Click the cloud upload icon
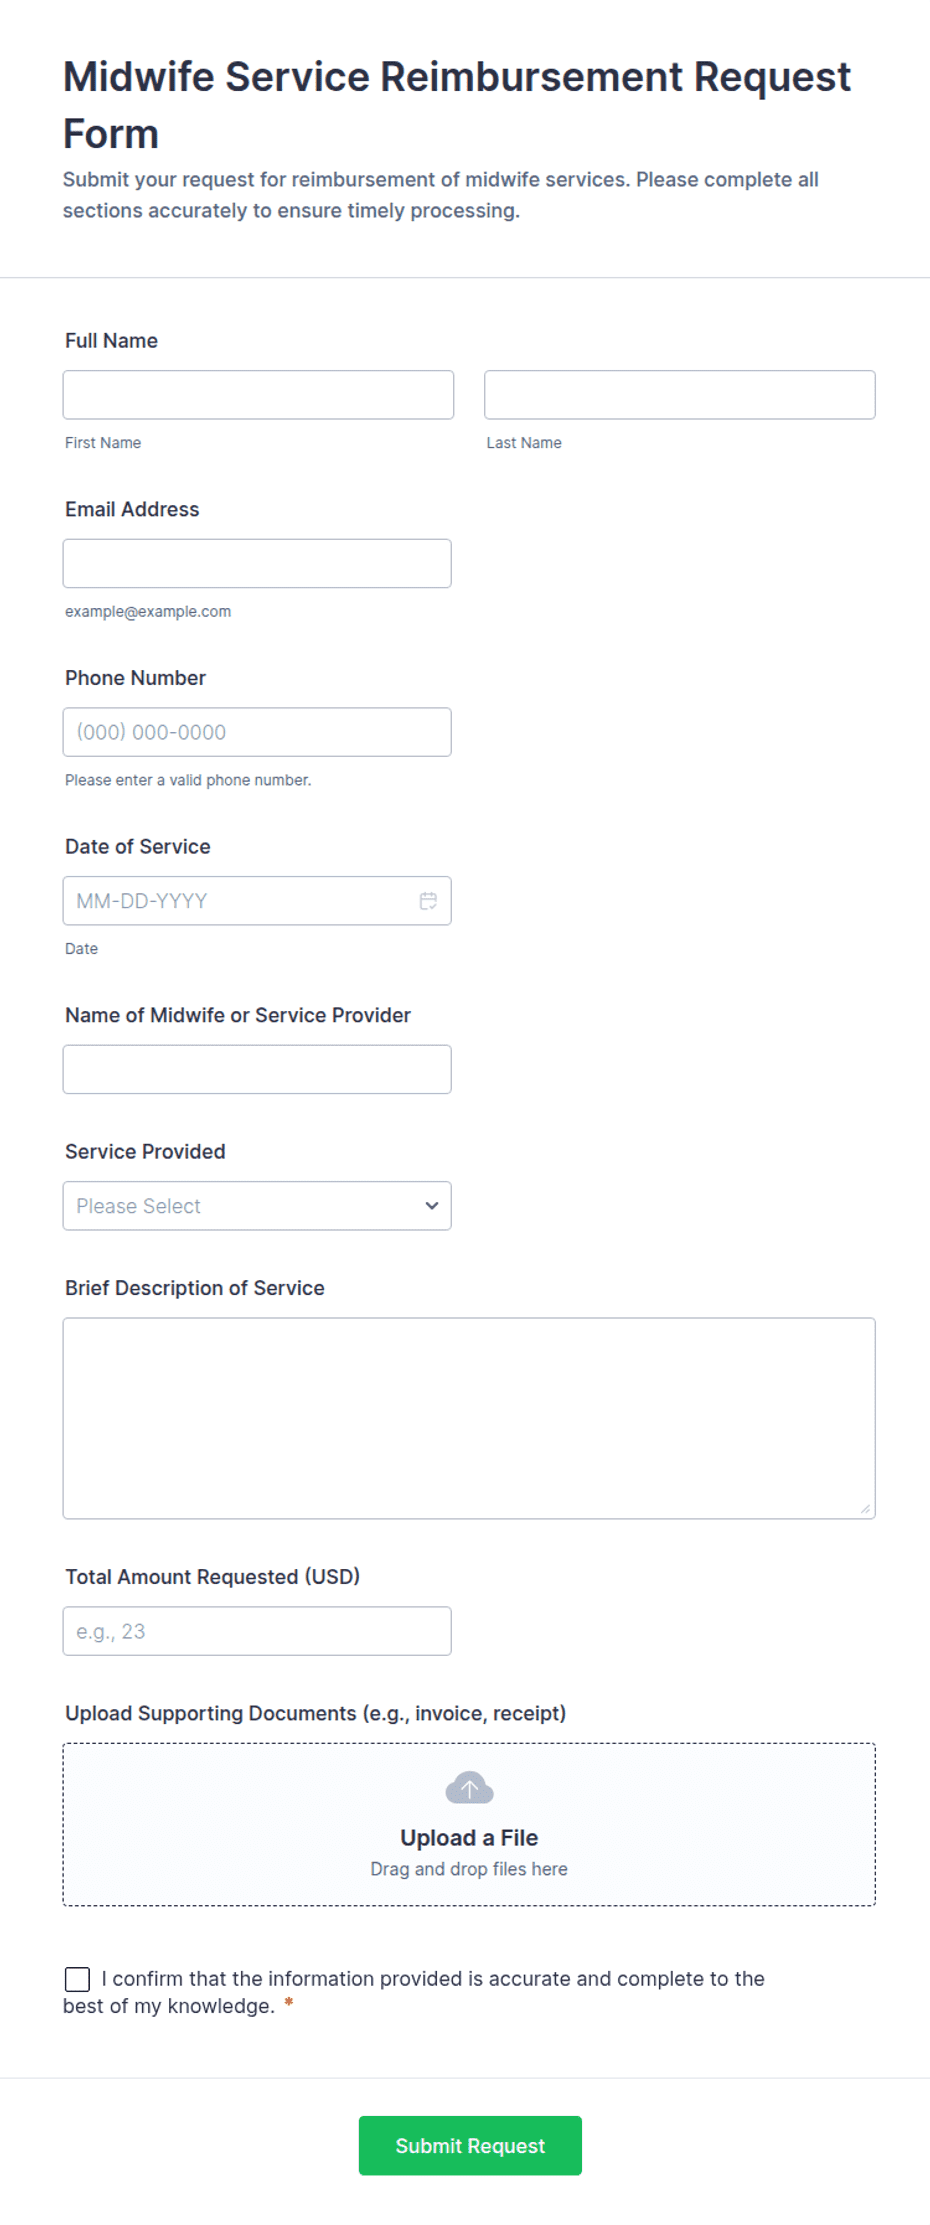 469,1788
